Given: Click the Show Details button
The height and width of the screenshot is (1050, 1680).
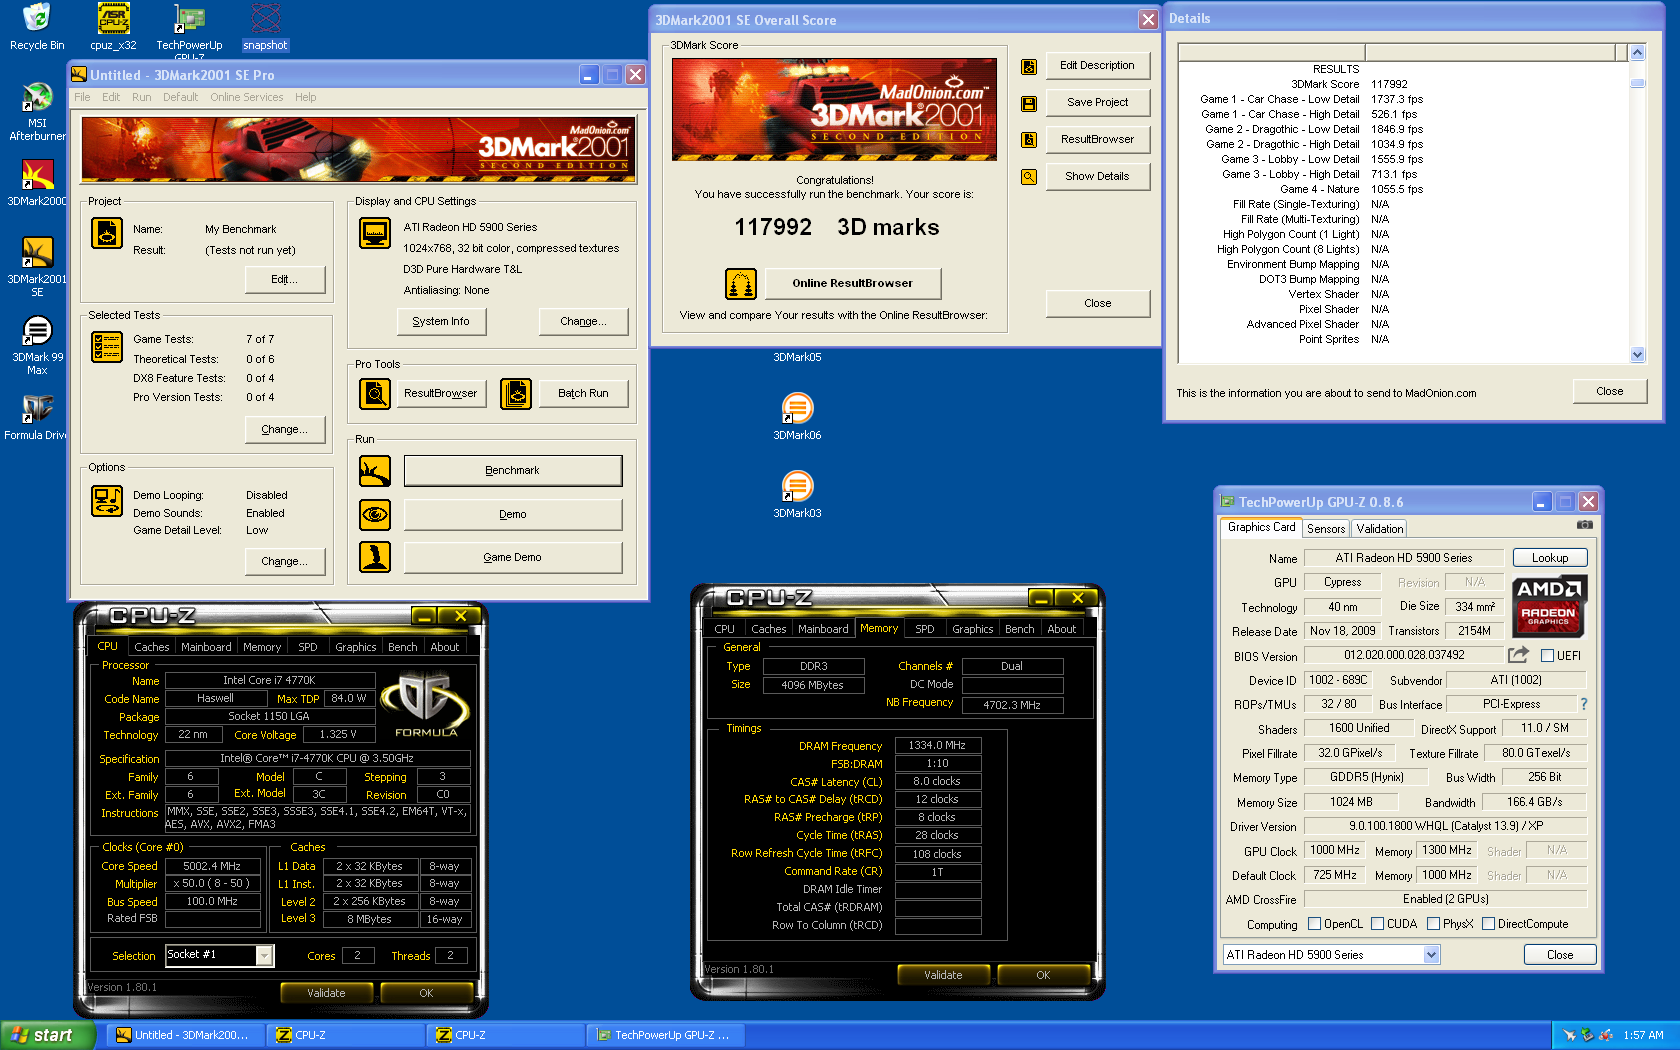Looking at the screenshot, I should pos(1097,177).
